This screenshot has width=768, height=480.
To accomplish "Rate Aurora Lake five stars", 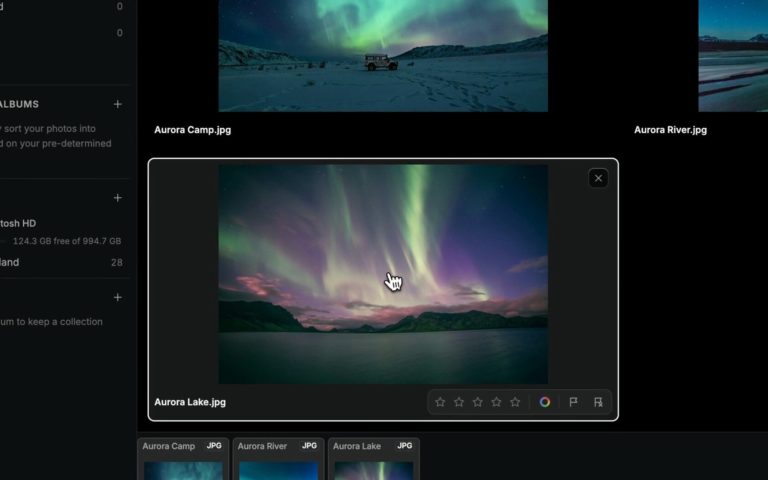I will click(x=515, y=402).
